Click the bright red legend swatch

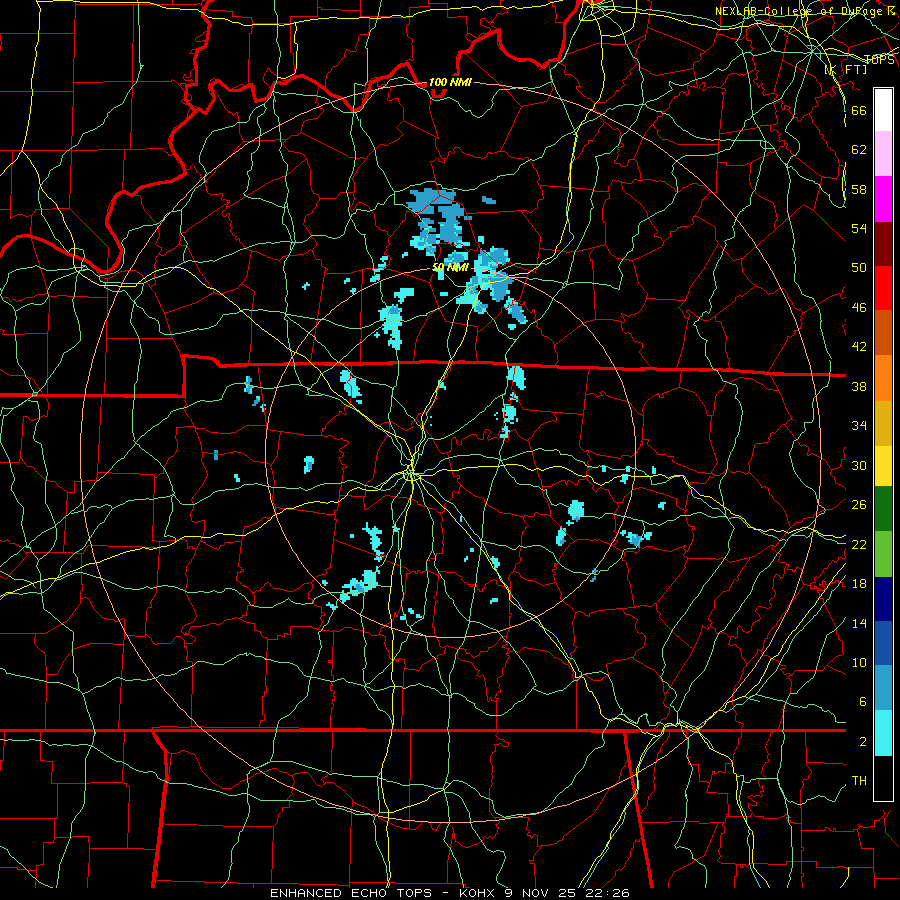tap(883, 288)
